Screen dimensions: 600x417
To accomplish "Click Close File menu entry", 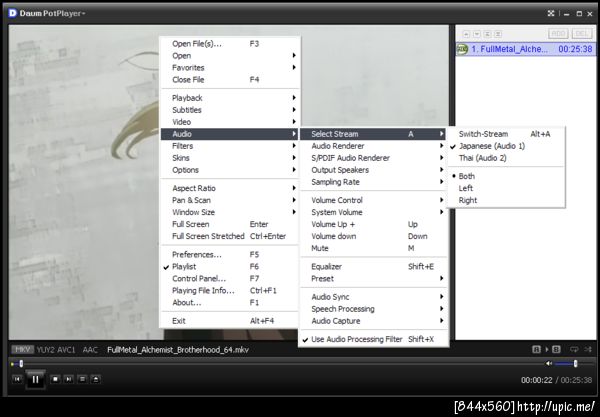I will (230, 80).
